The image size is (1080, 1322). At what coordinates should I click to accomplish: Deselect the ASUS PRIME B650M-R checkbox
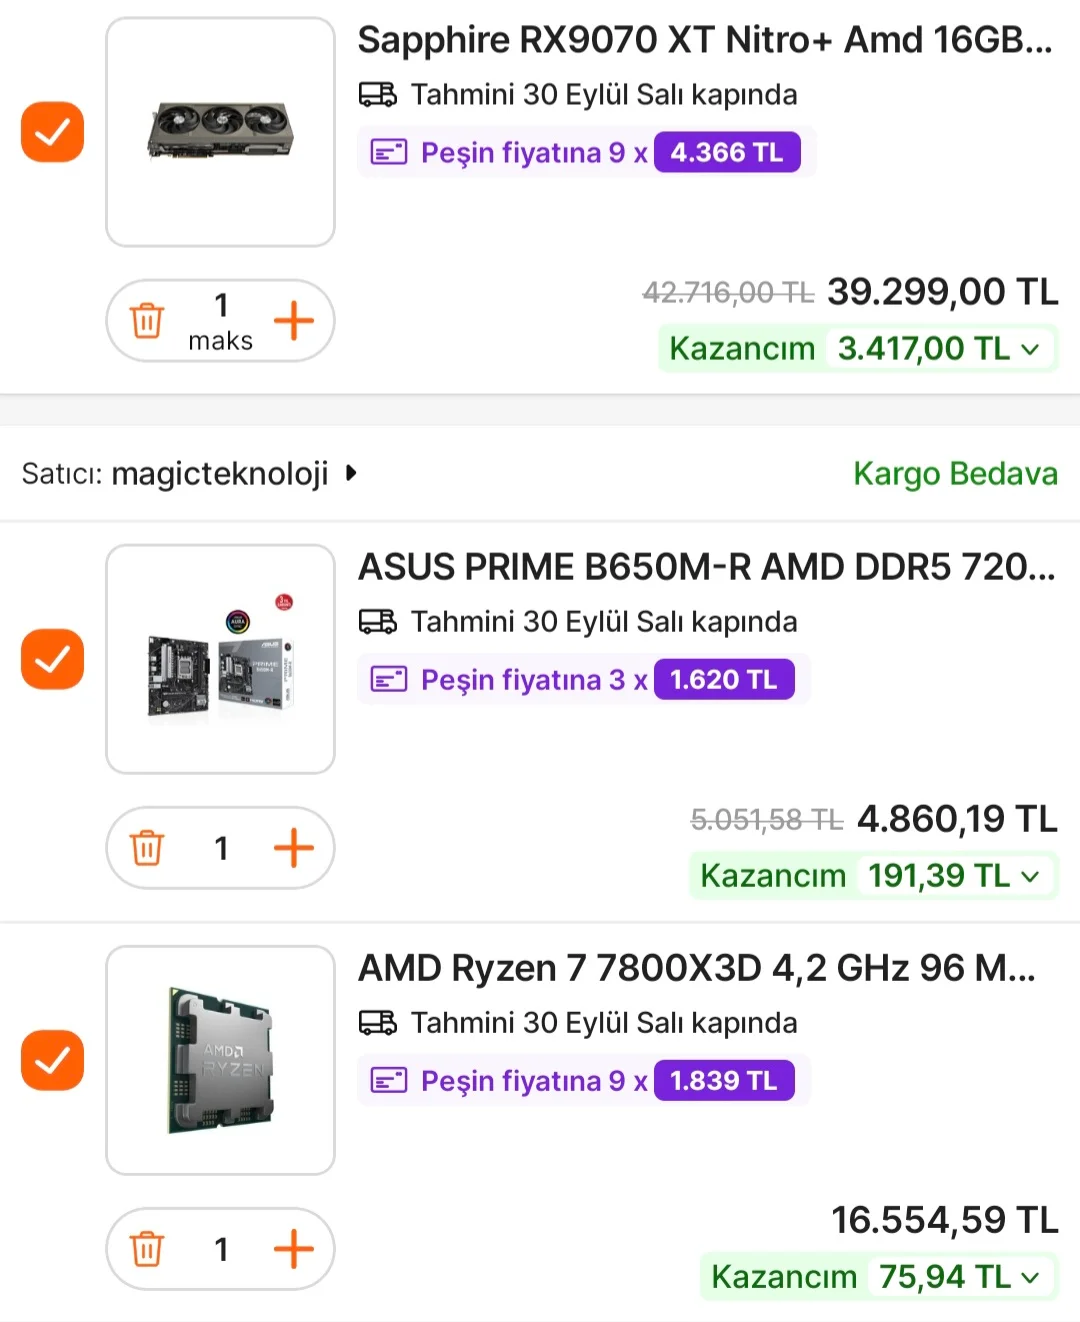click(x=52, y=659)
